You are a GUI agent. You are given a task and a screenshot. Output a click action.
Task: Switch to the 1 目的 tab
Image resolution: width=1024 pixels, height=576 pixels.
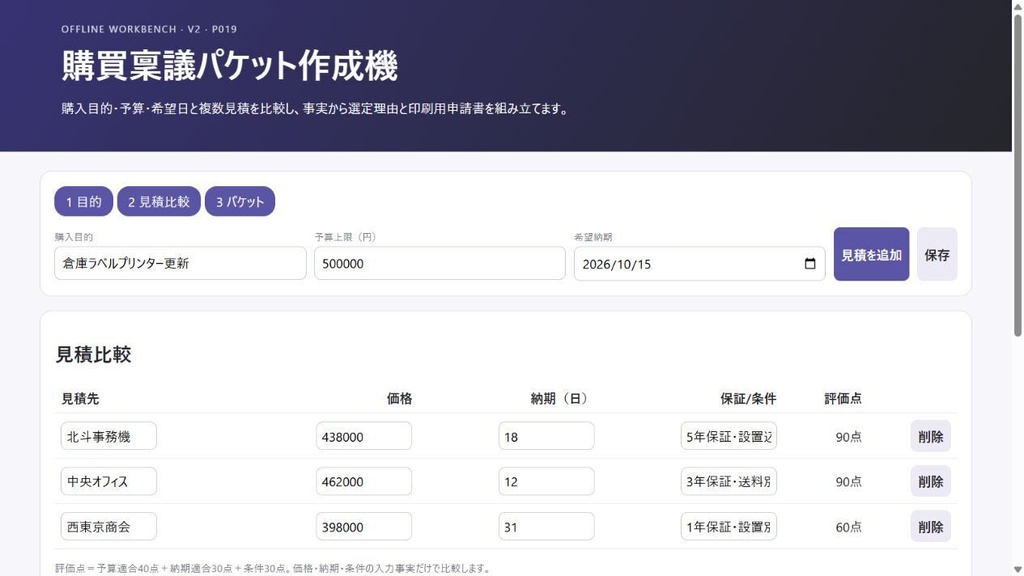[84, 201]
